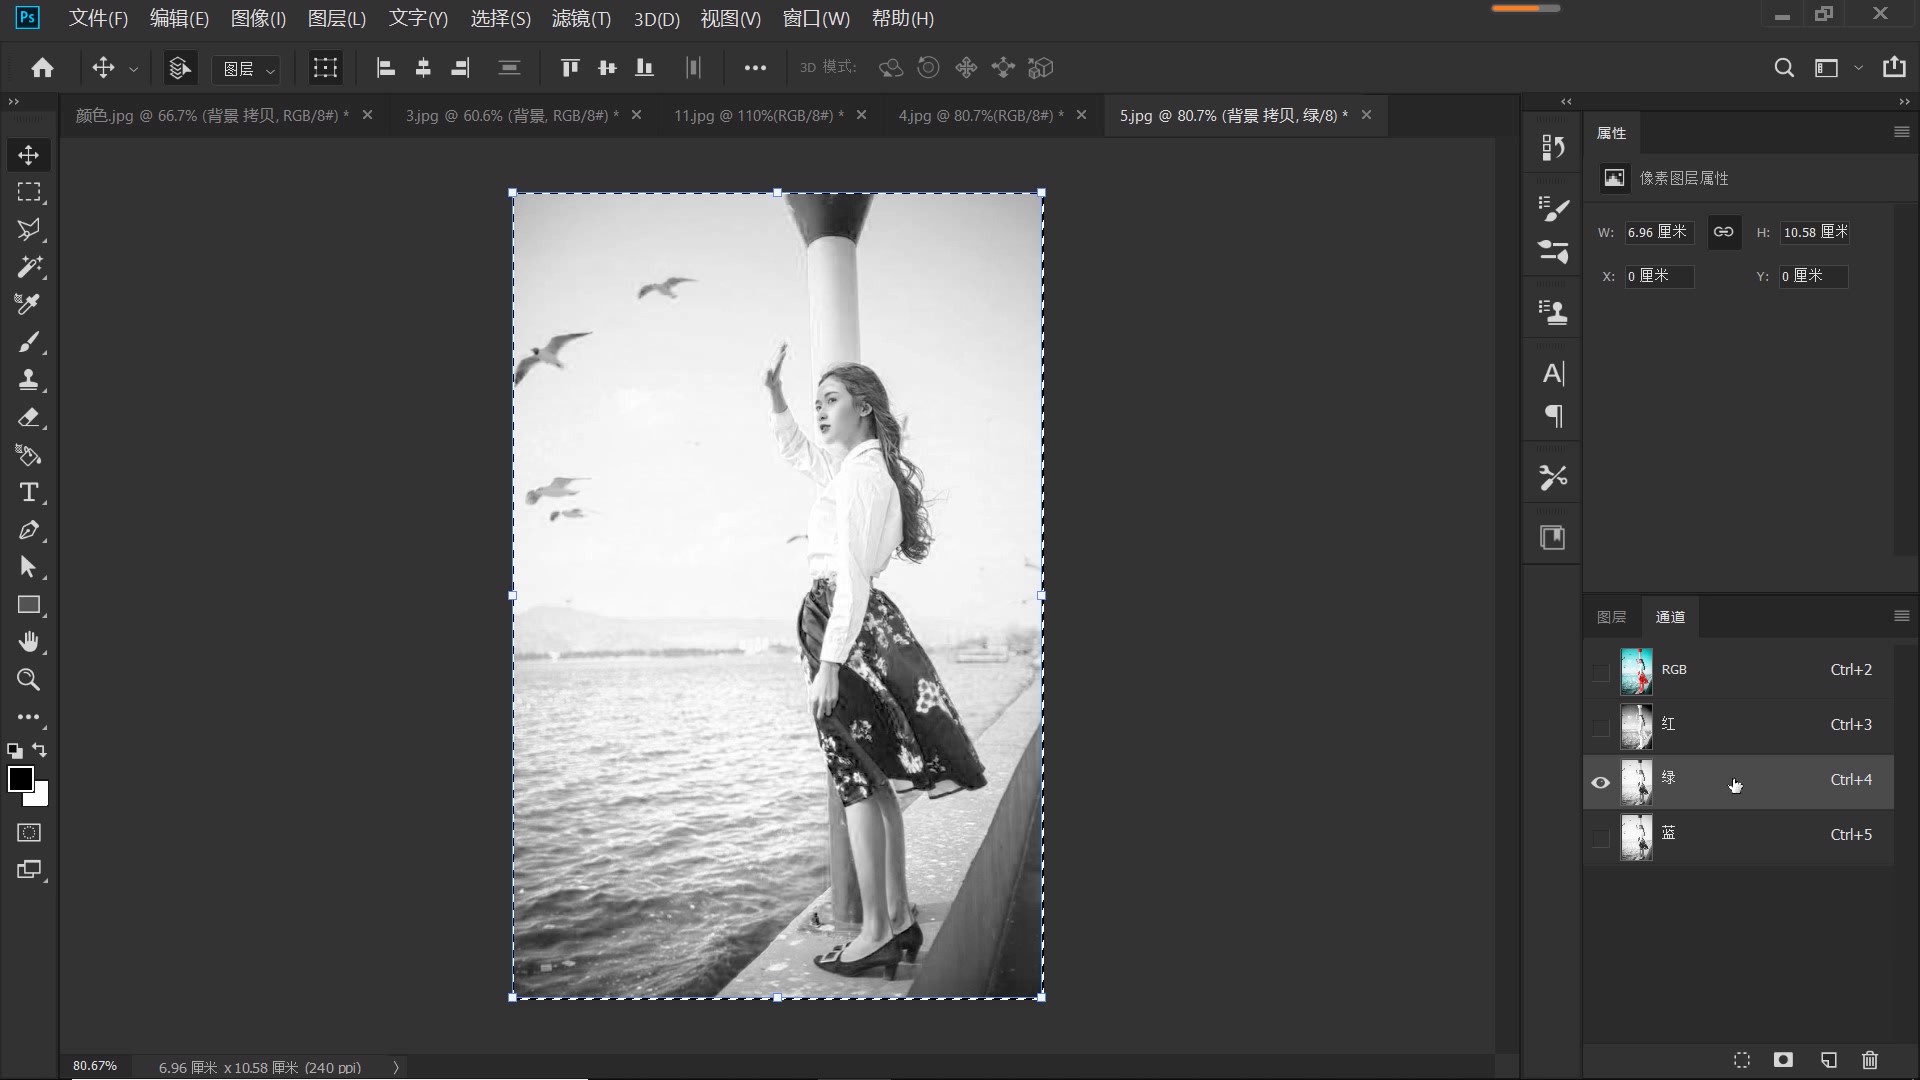
Task: Expand the workspace switcher dropdown arrow
Action: click(1858, 68)
